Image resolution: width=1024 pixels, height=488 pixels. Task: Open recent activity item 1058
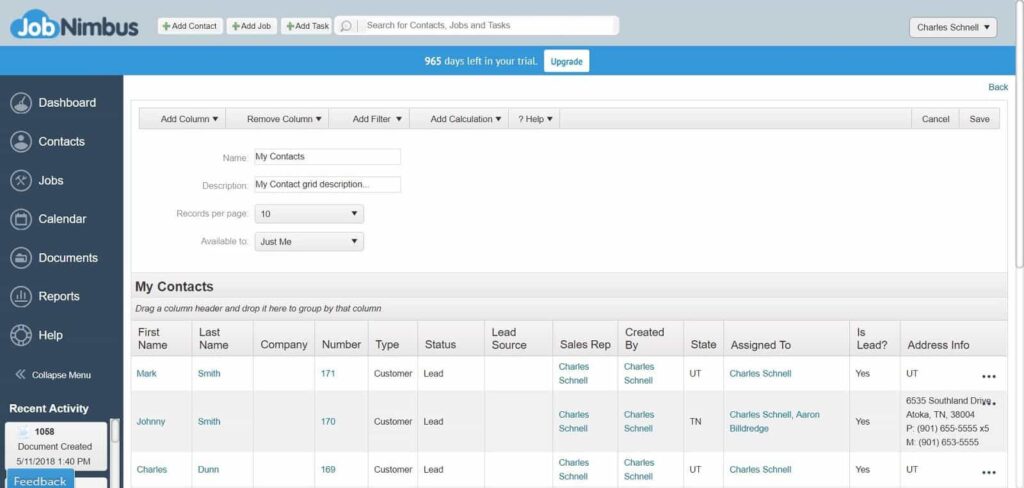[56, 446]
